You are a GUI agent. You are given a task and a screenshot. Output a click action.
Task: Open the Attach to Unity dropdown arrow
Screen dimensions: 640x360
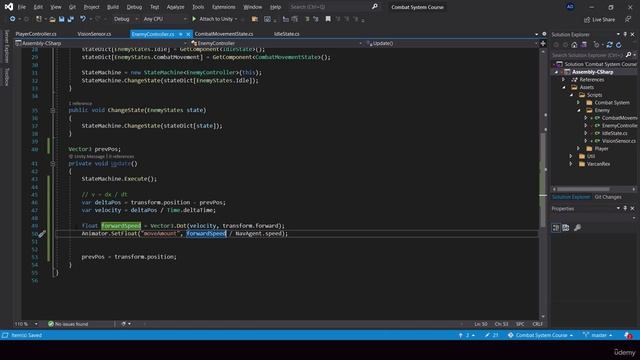click(236, 19)
